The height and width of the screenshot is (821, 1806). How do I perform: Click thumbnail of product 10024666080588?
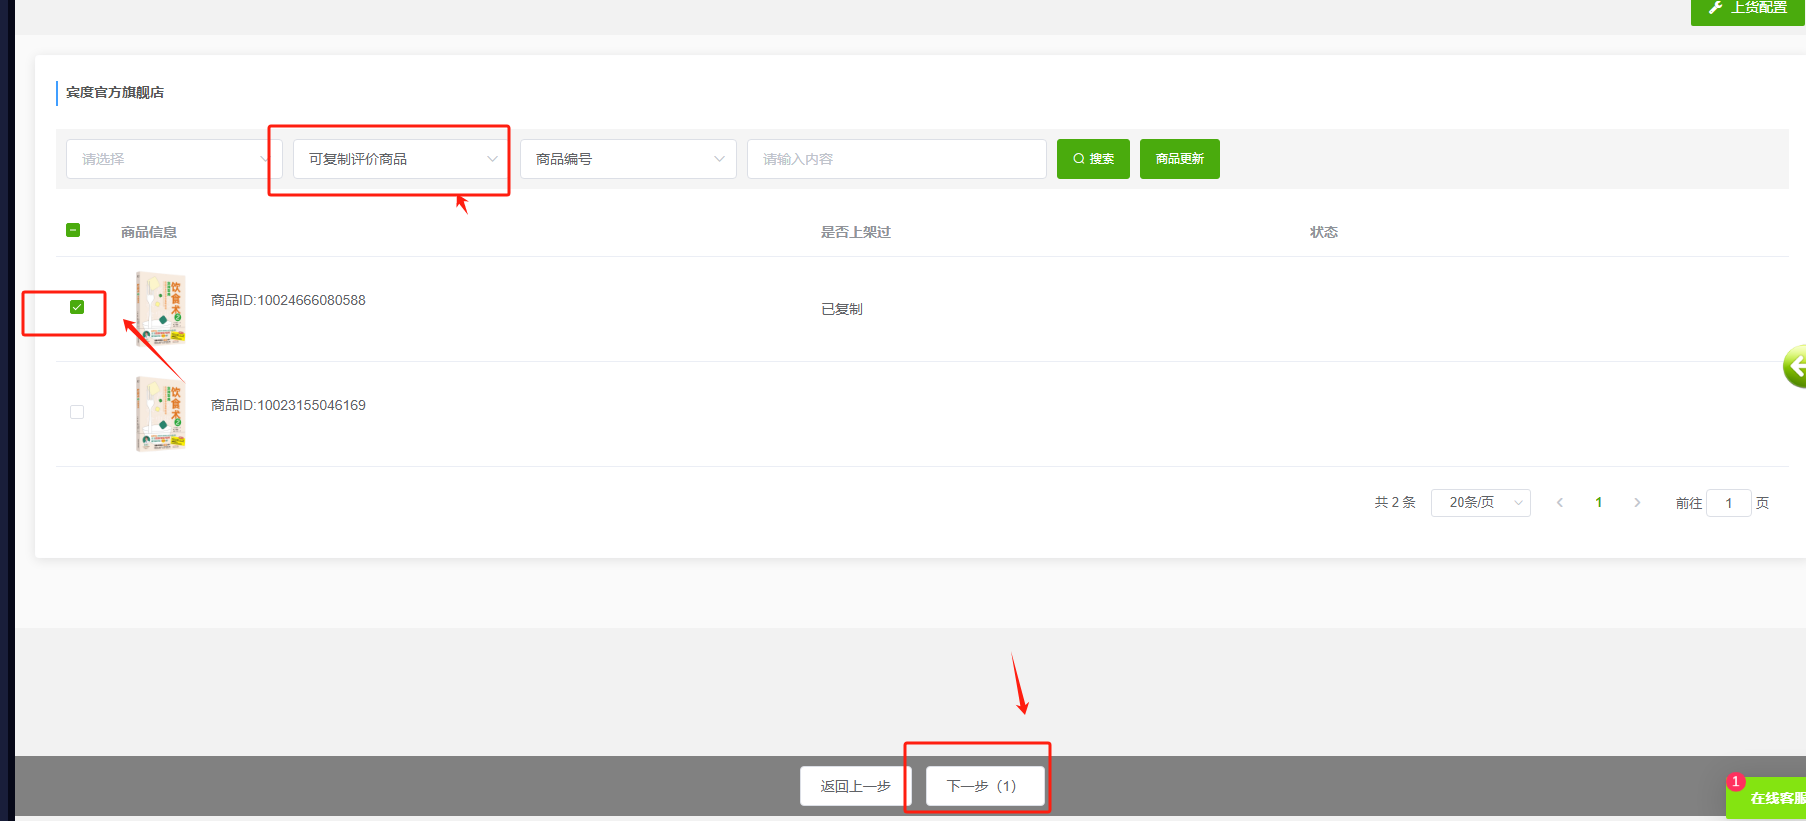point(161,308)
